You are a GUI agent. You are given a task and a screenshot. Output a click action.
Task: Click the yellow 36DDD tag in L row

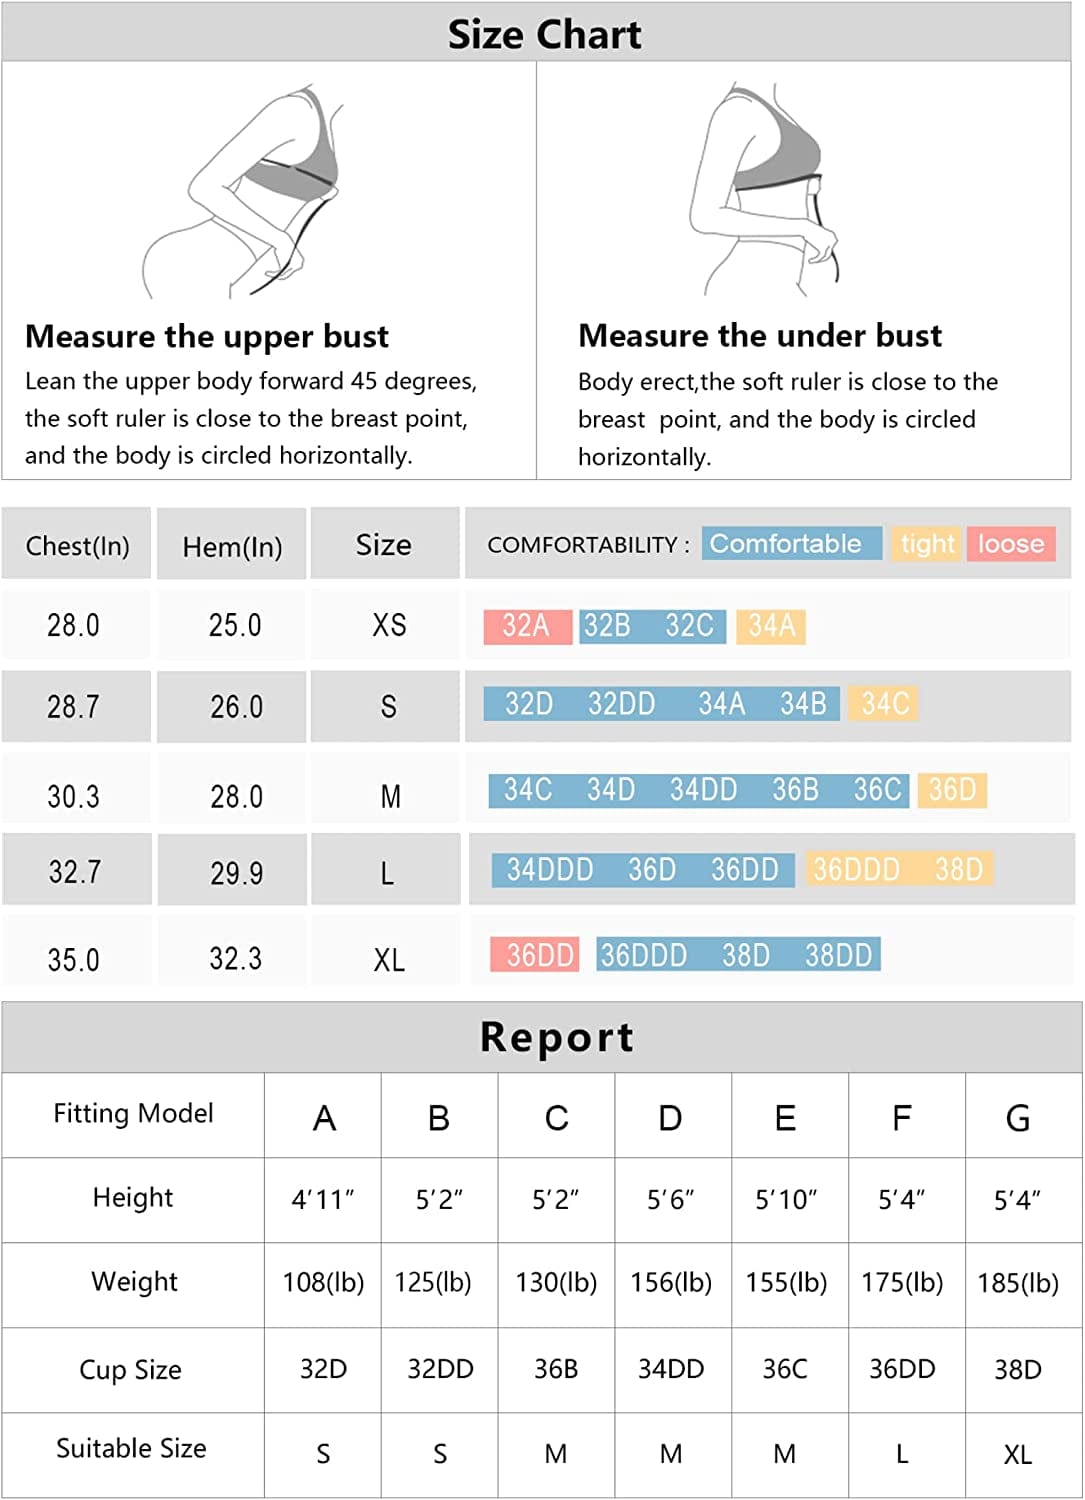coord(856,870)
